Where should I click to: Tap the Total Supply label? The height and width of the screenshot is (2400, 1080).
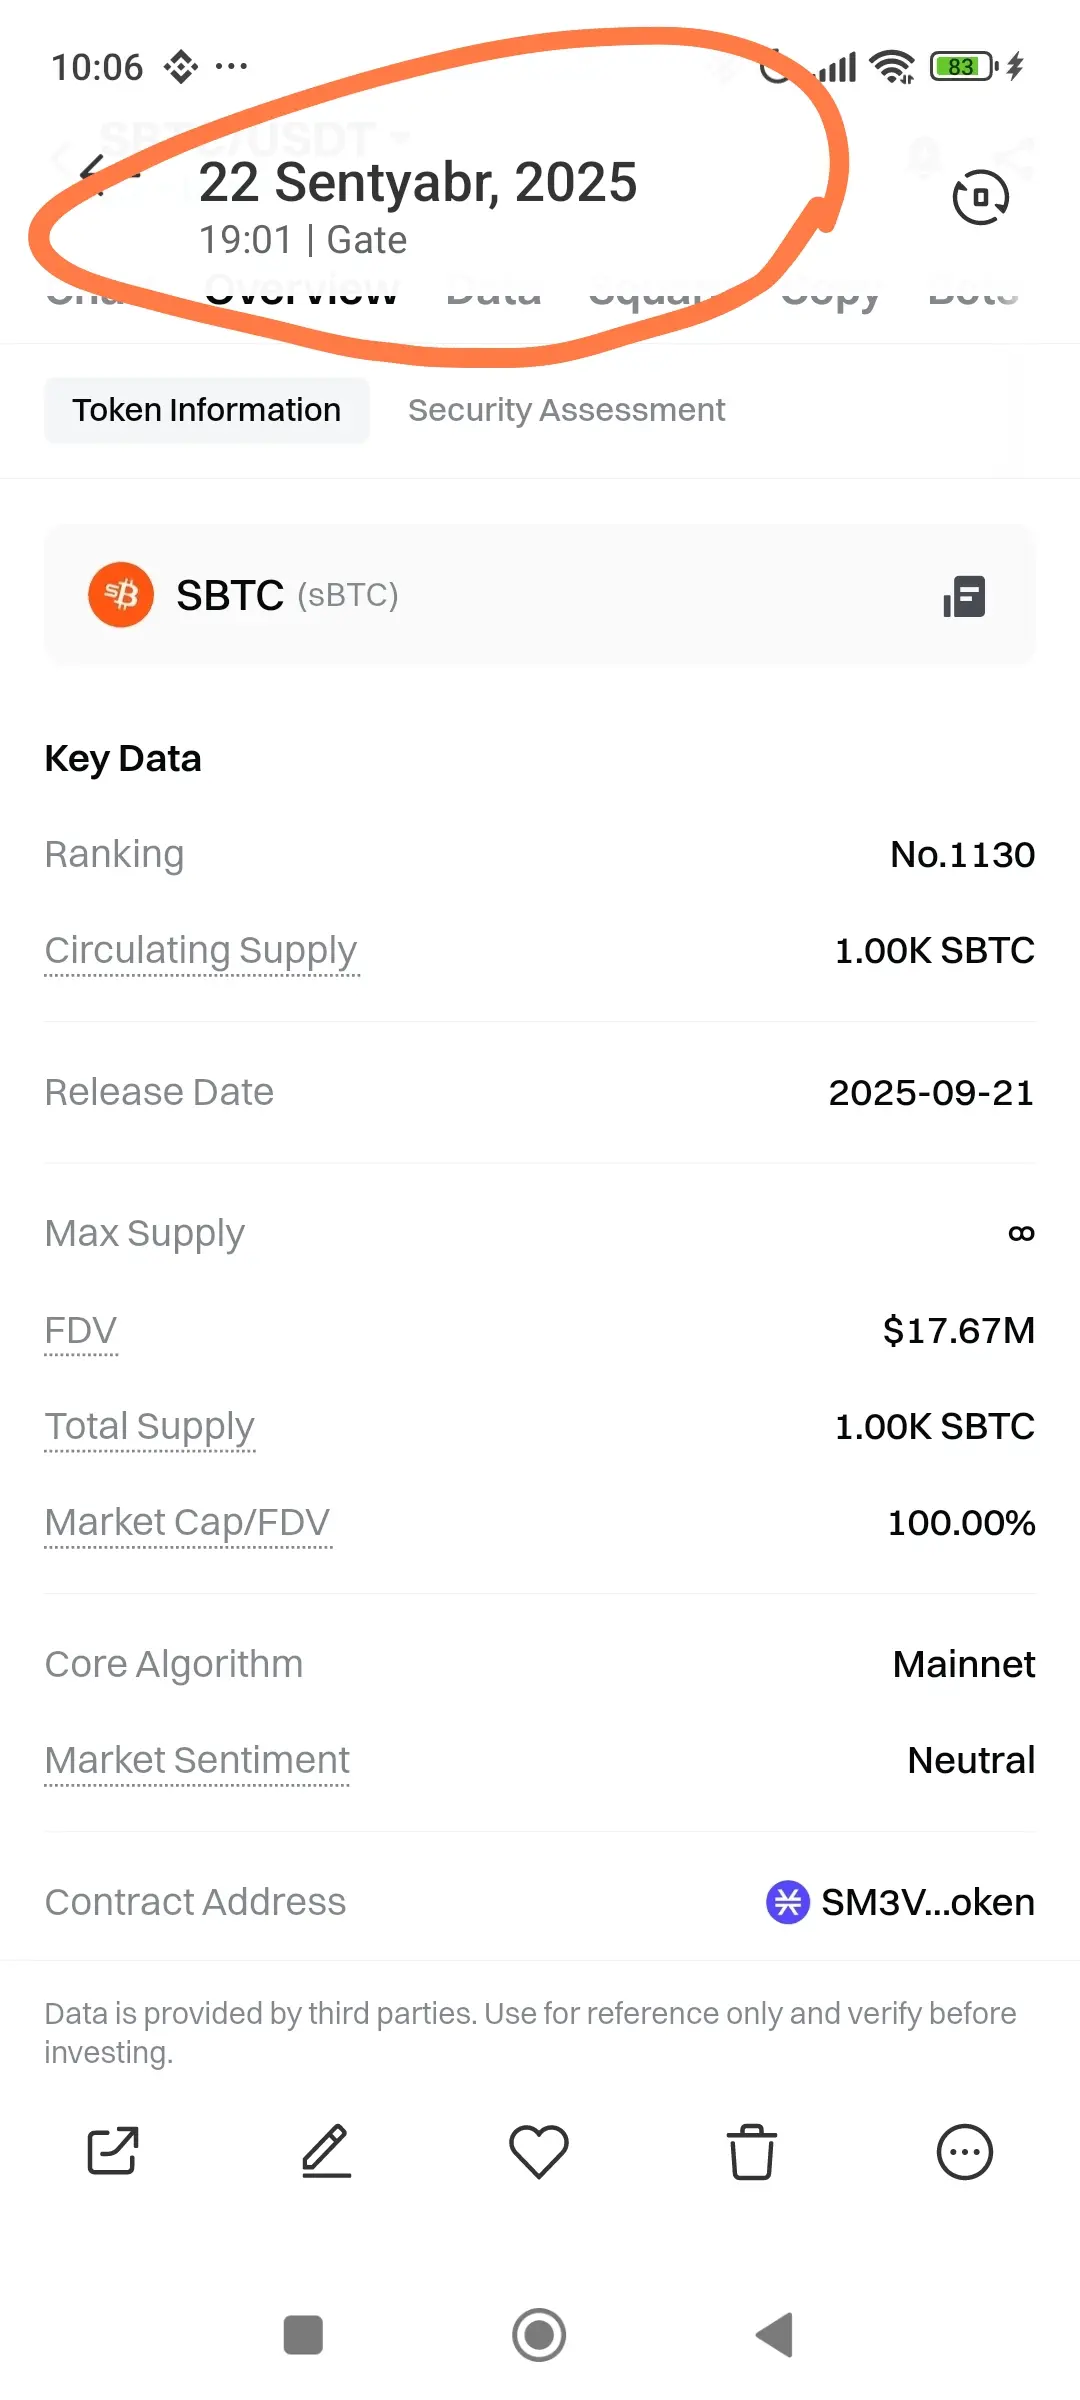150,1426
